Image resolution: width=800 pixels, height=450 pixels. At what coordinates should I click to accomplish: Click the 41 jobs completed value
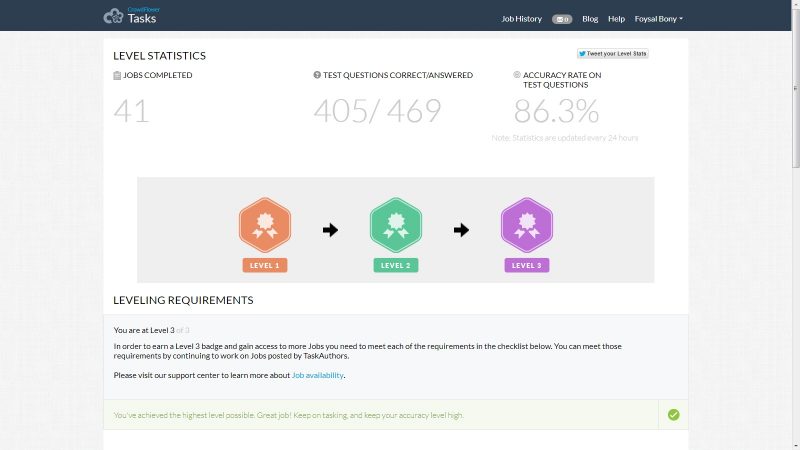coord(131,111)
